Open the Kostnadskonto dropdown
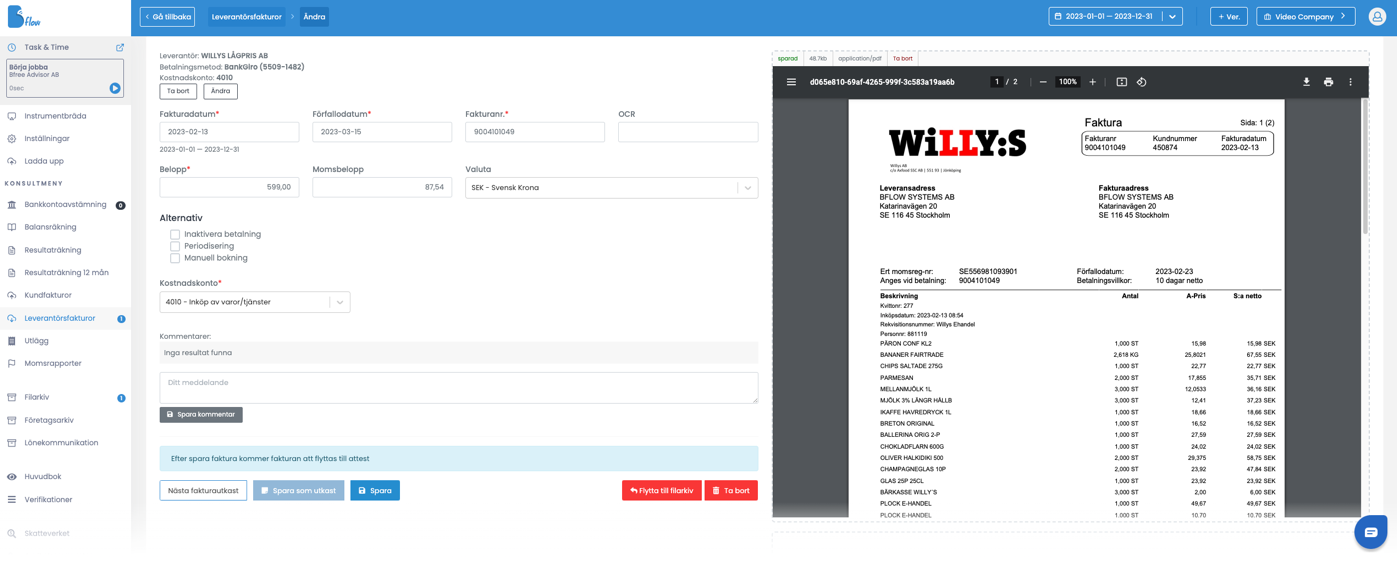The image size is (1397, 561). point(255,302)
